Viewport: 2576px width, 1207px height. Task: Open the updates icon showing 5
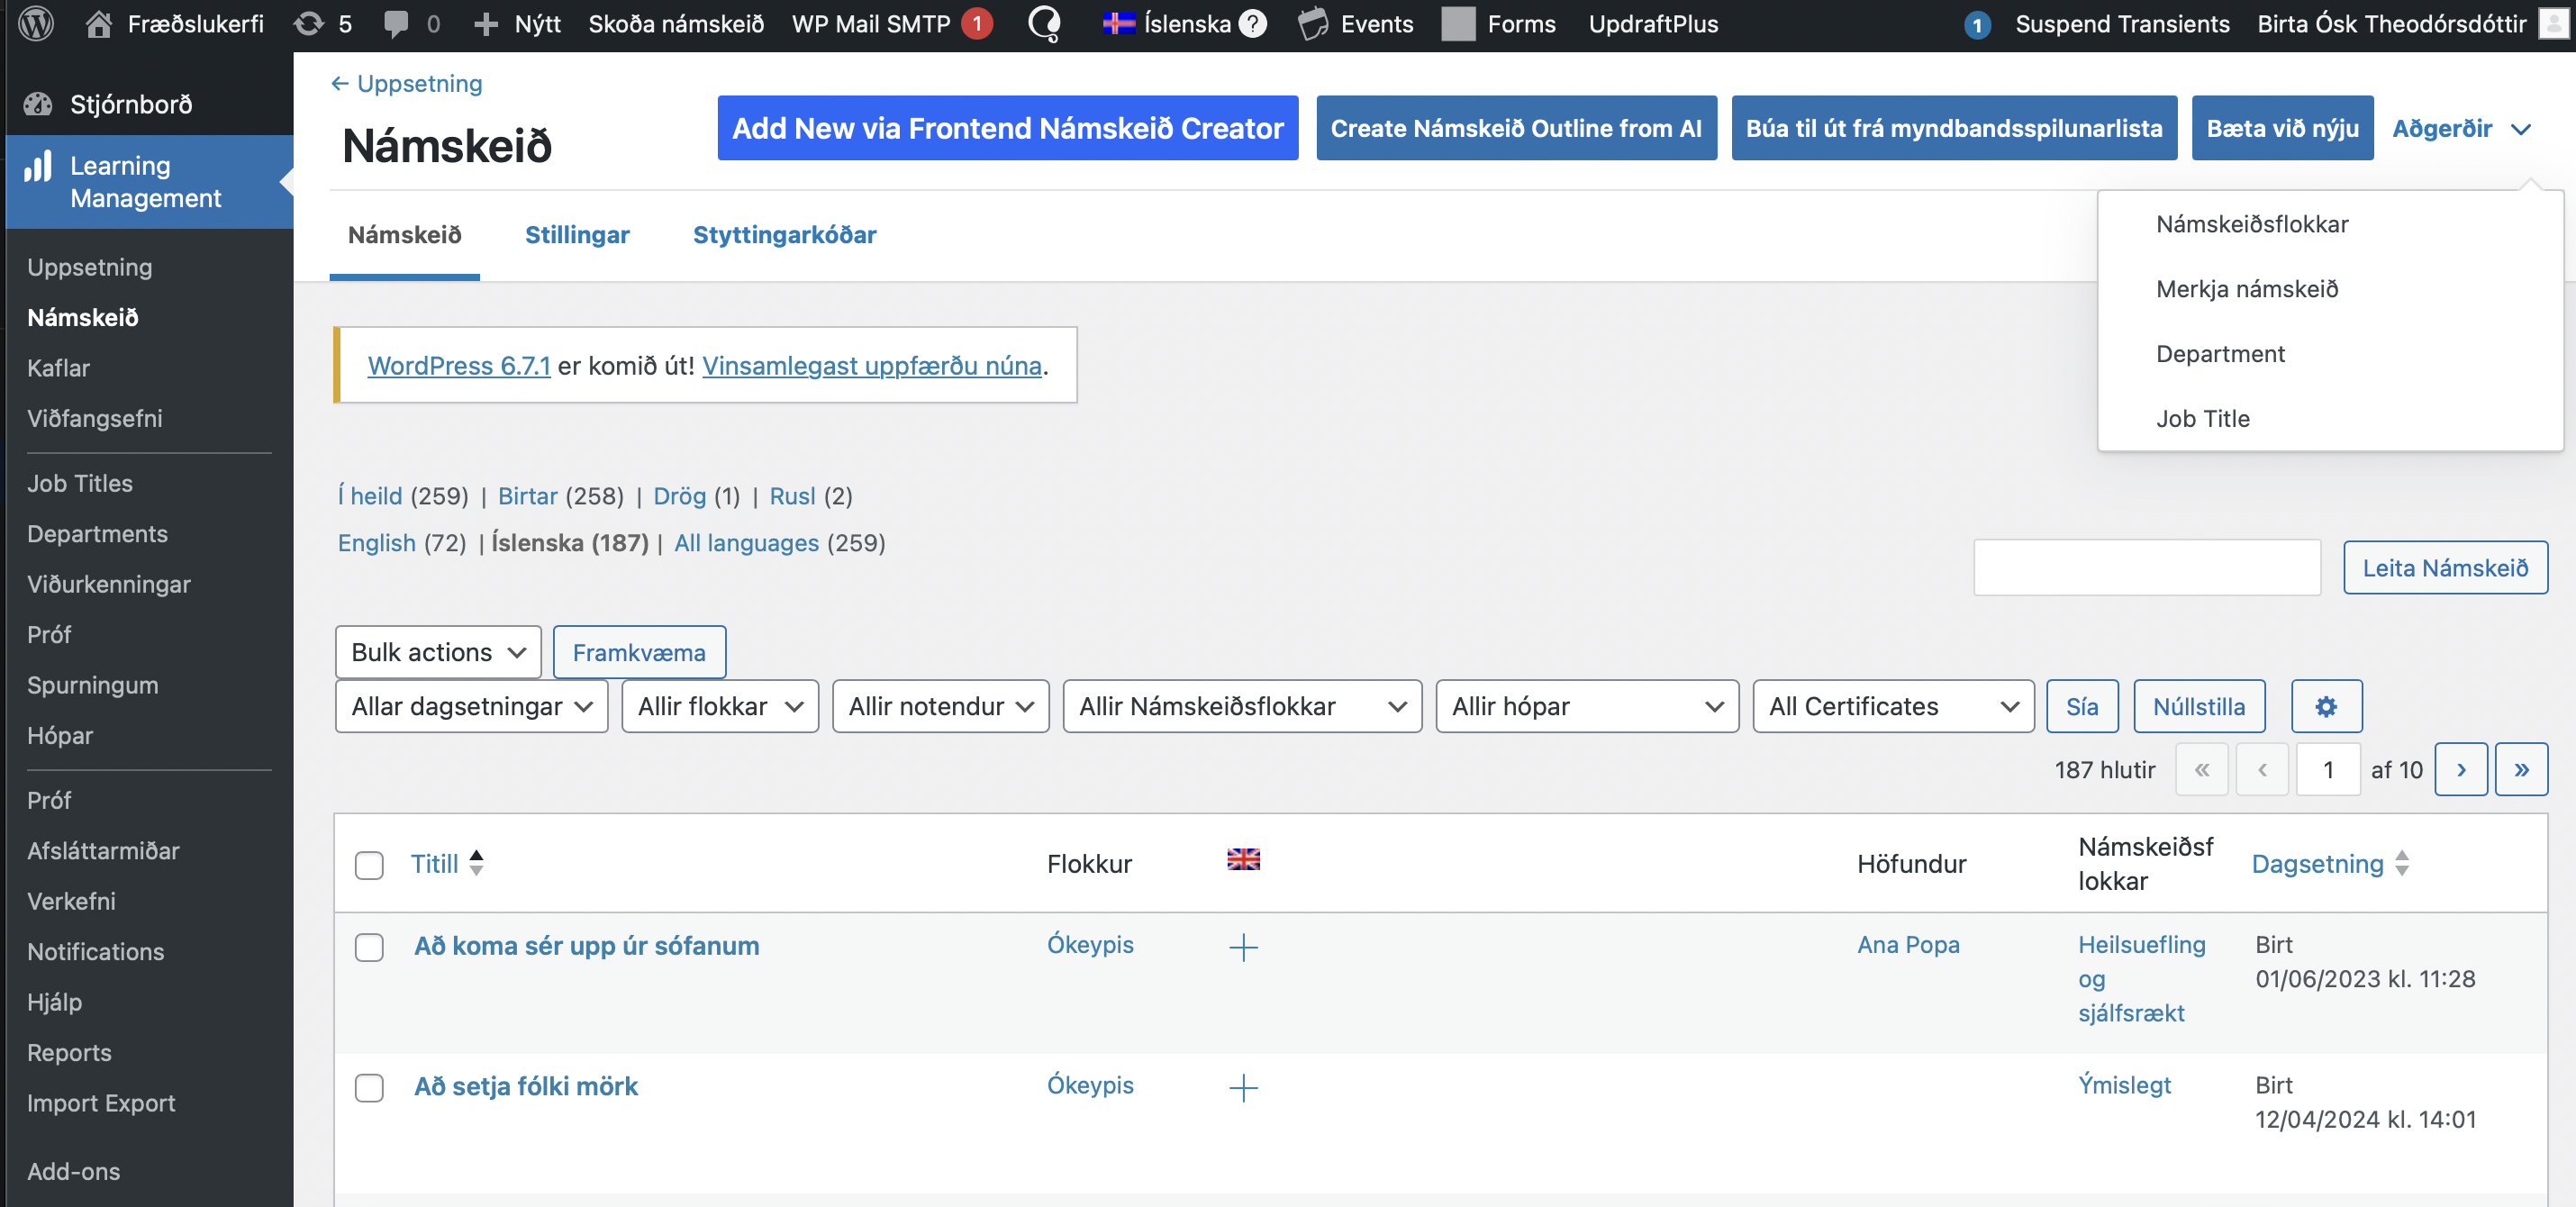(310, 24)
